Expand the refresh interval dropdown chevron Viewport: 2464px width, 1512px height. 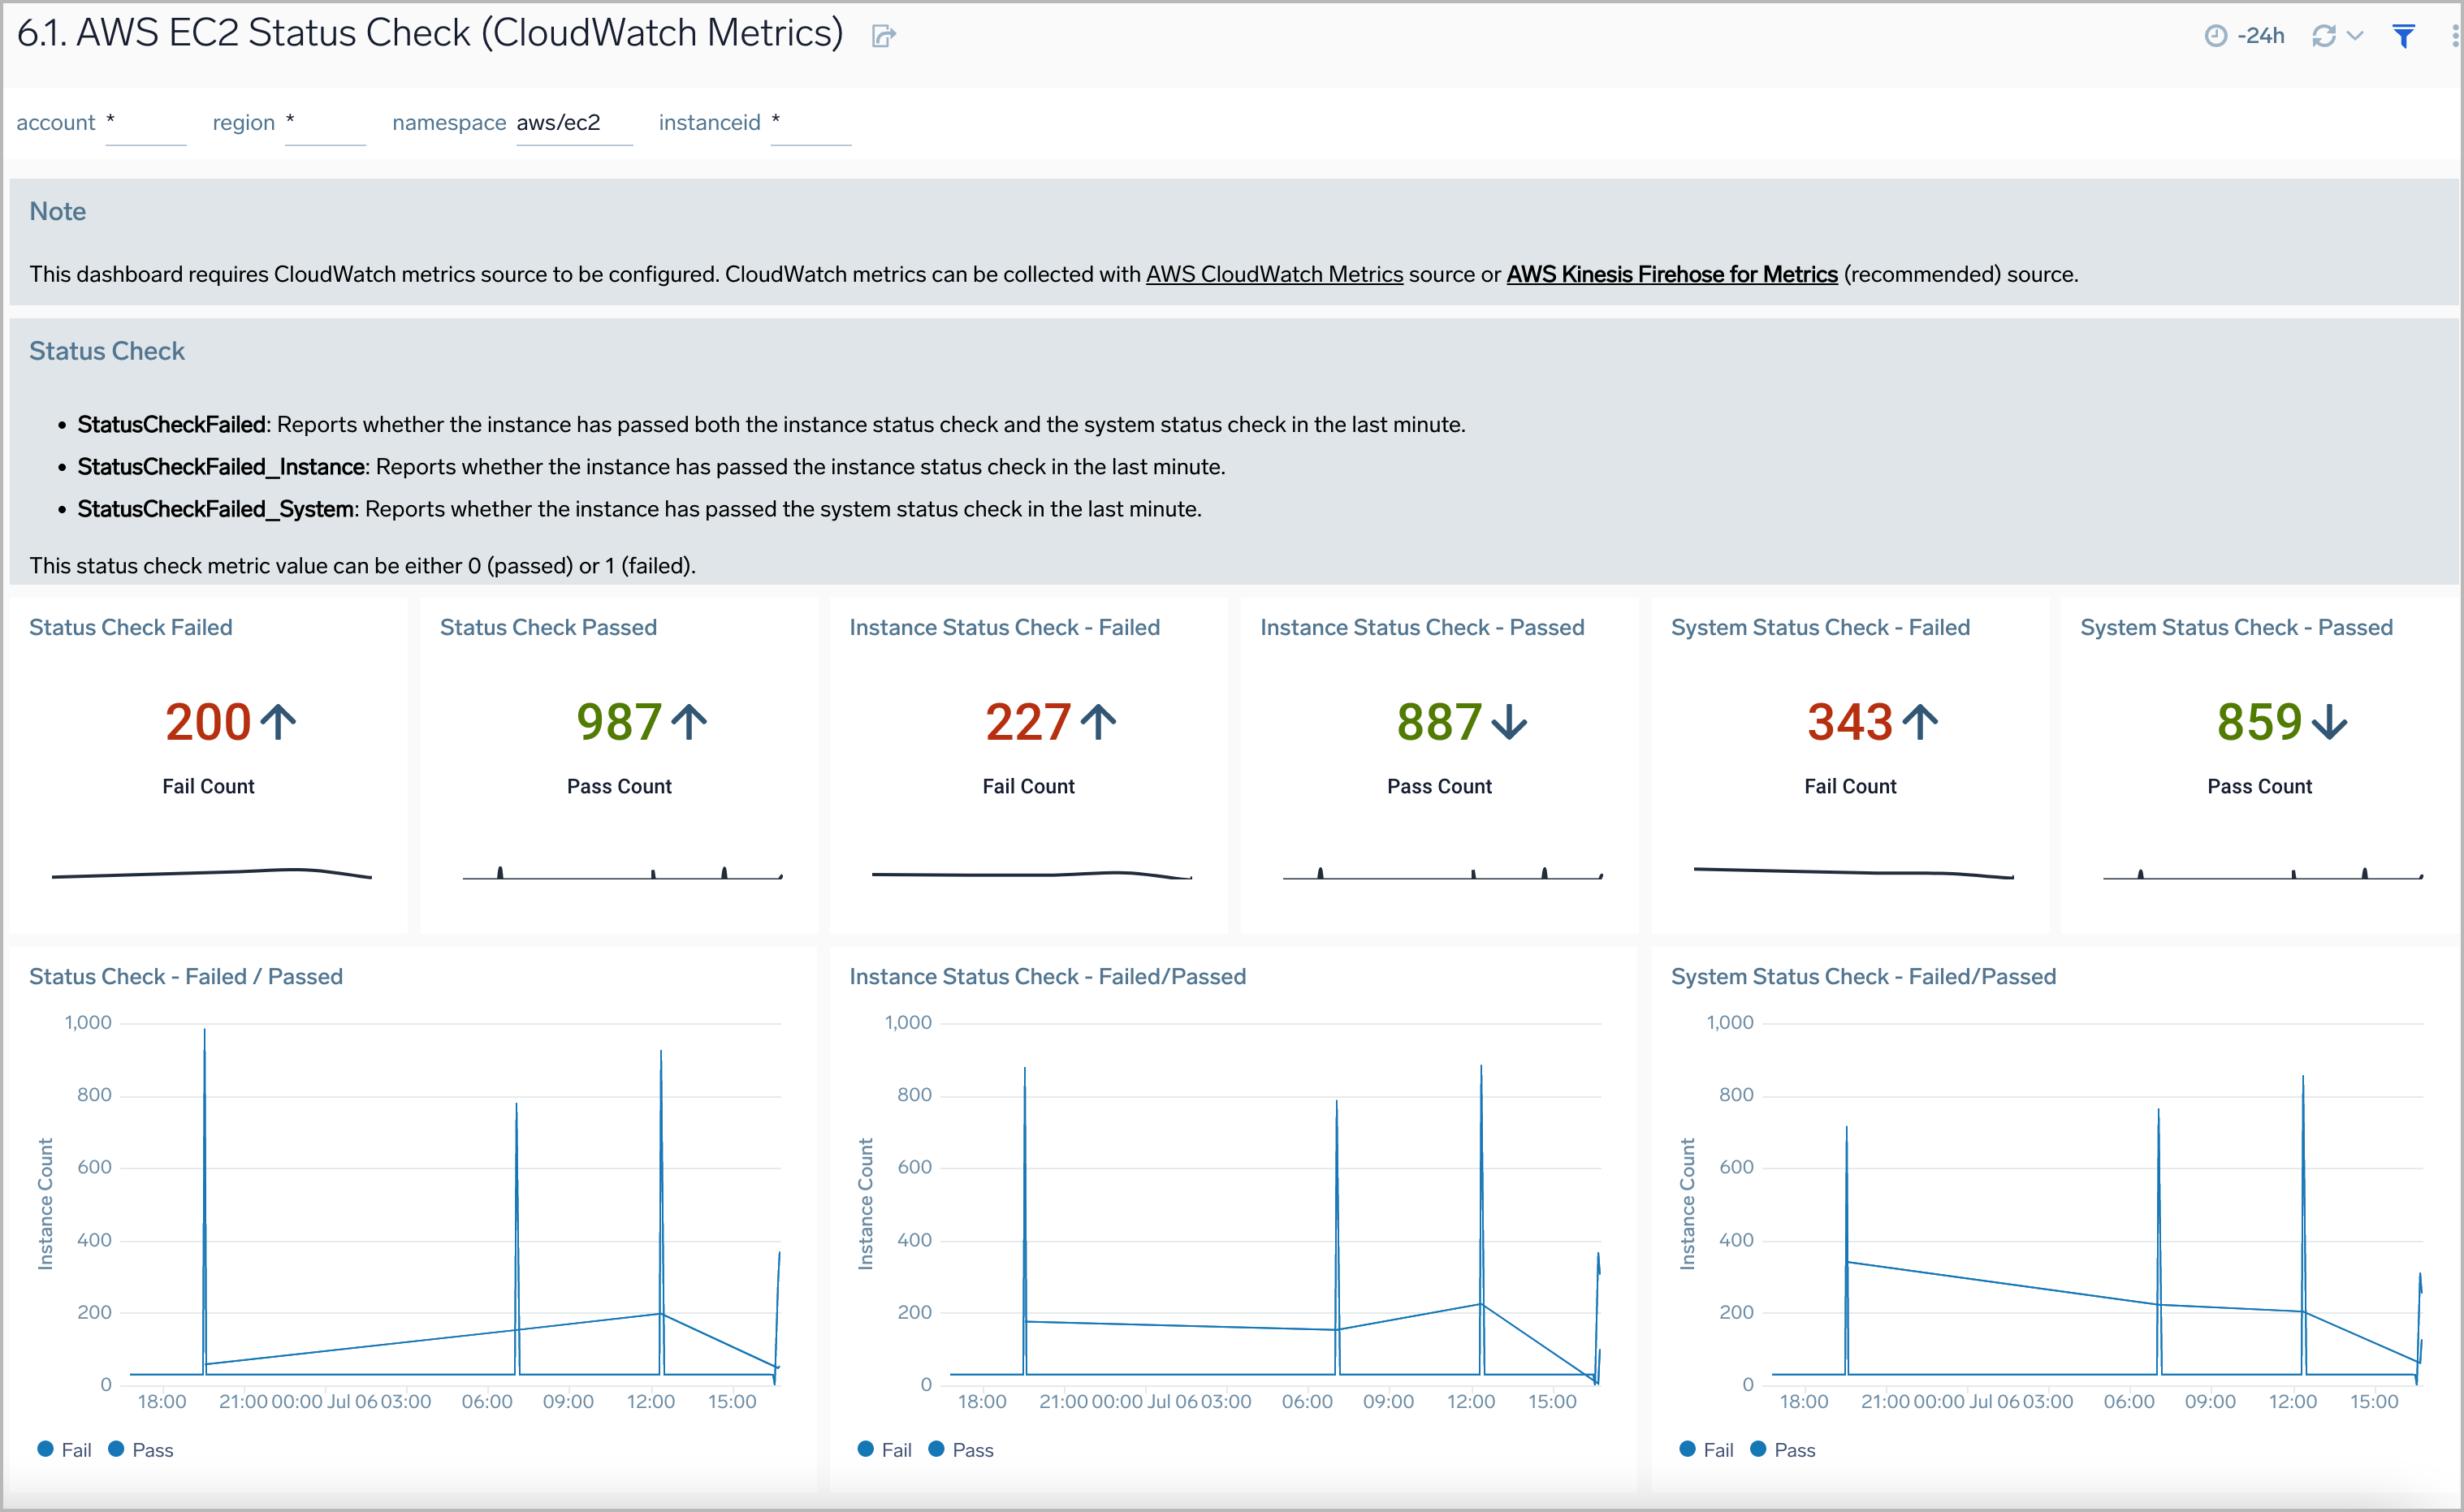click(2355, 36)
